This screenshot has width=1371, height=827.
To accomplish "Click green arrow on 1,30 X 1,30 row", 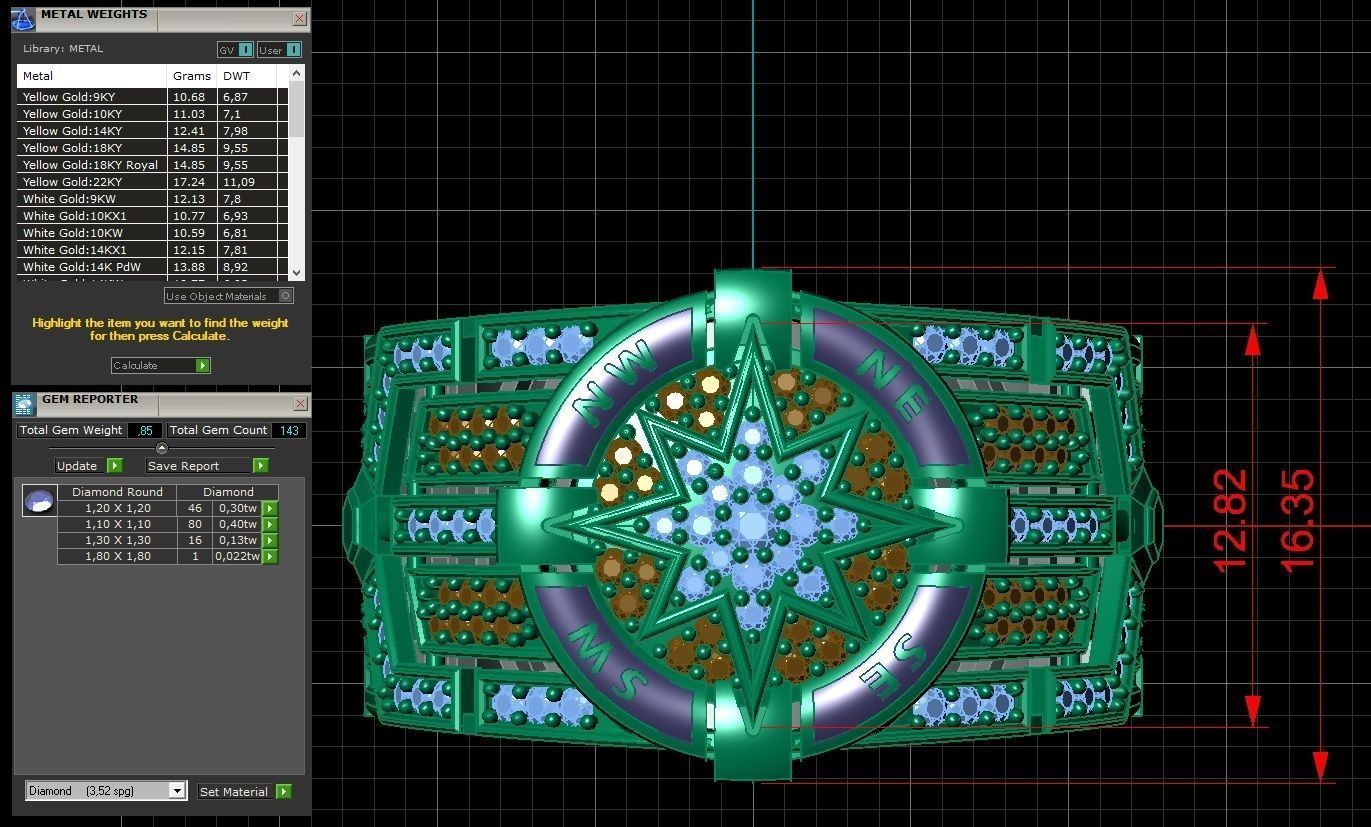I will (269, 540).
